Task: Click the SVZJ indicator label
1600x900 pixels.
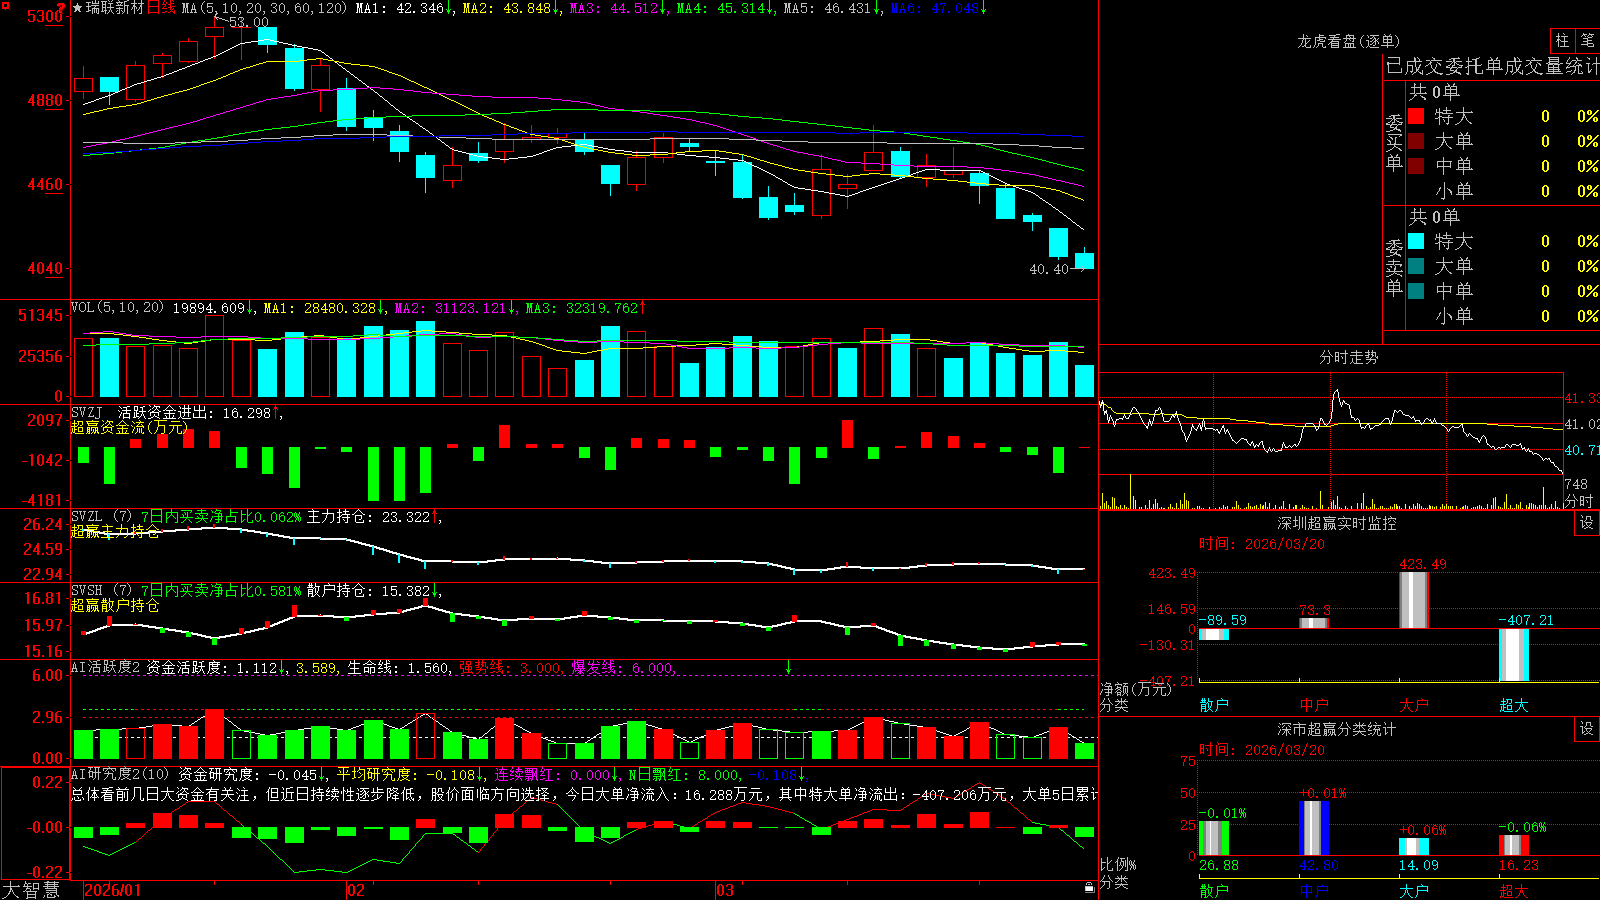Action: tap(87, 412)
